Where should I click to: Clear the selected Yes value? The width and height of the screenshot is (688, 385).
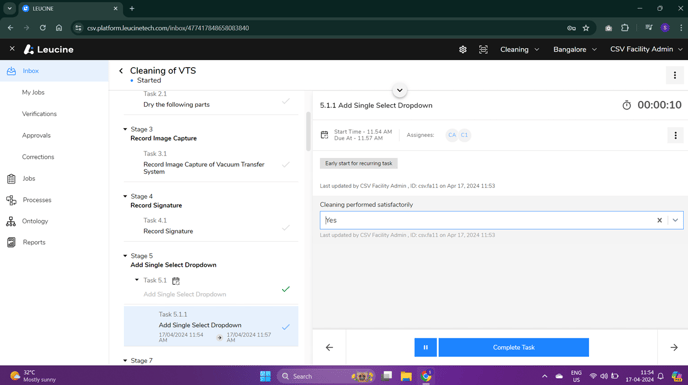click(x=659, y=220)
